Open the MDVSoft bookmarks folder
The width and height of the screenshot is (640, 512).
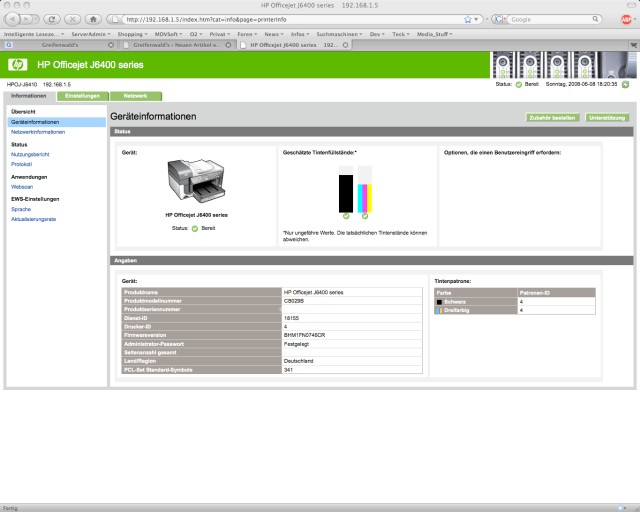169,34
